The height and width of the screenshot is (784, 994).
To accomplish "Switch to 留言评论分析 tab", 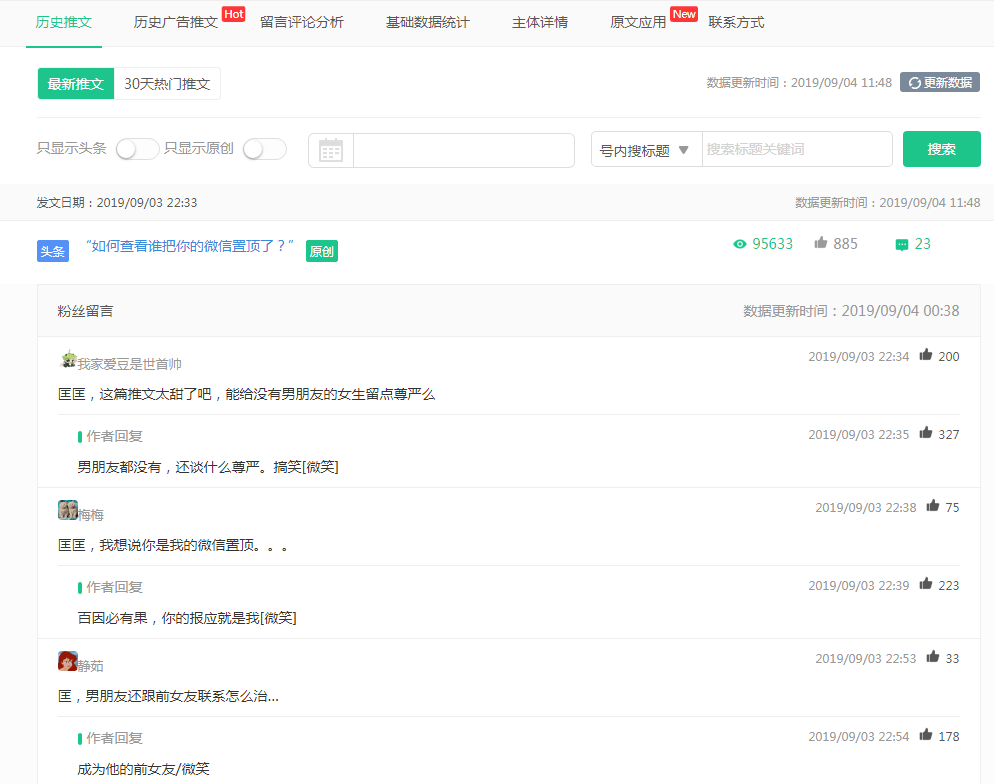I will coord(302,22).
